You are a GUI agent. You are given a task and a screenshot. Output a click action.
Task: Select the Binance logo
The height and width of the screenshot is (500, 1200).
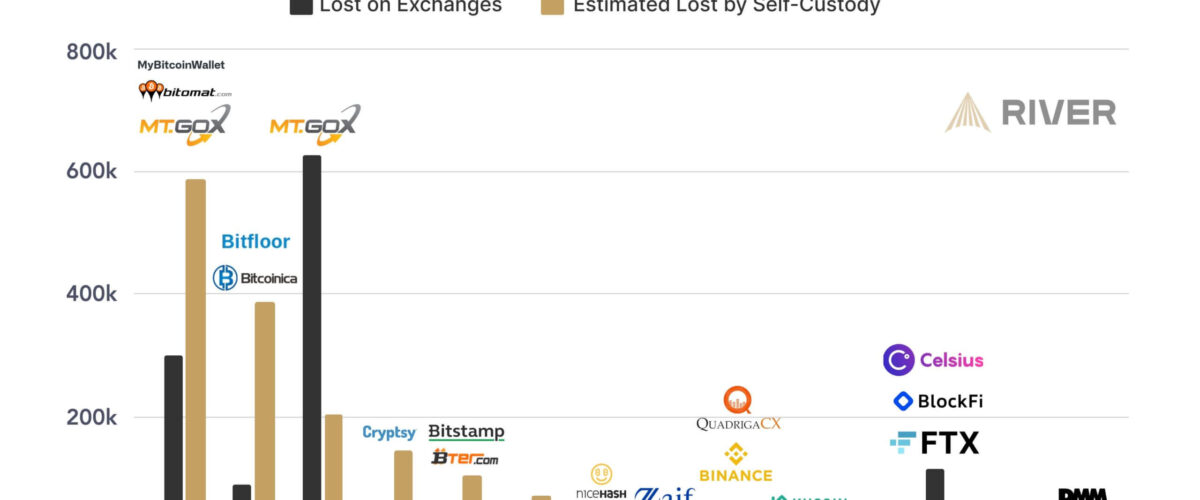pos(736,463)
